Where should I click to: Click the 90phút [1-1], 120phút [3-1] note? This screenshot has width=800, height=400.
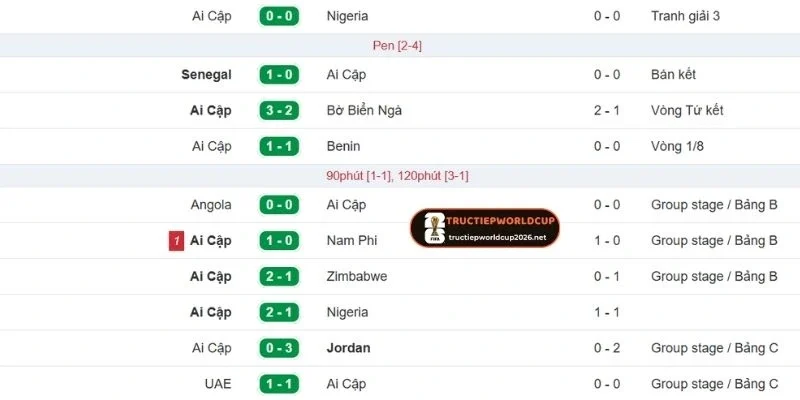(x=397, y=175)
